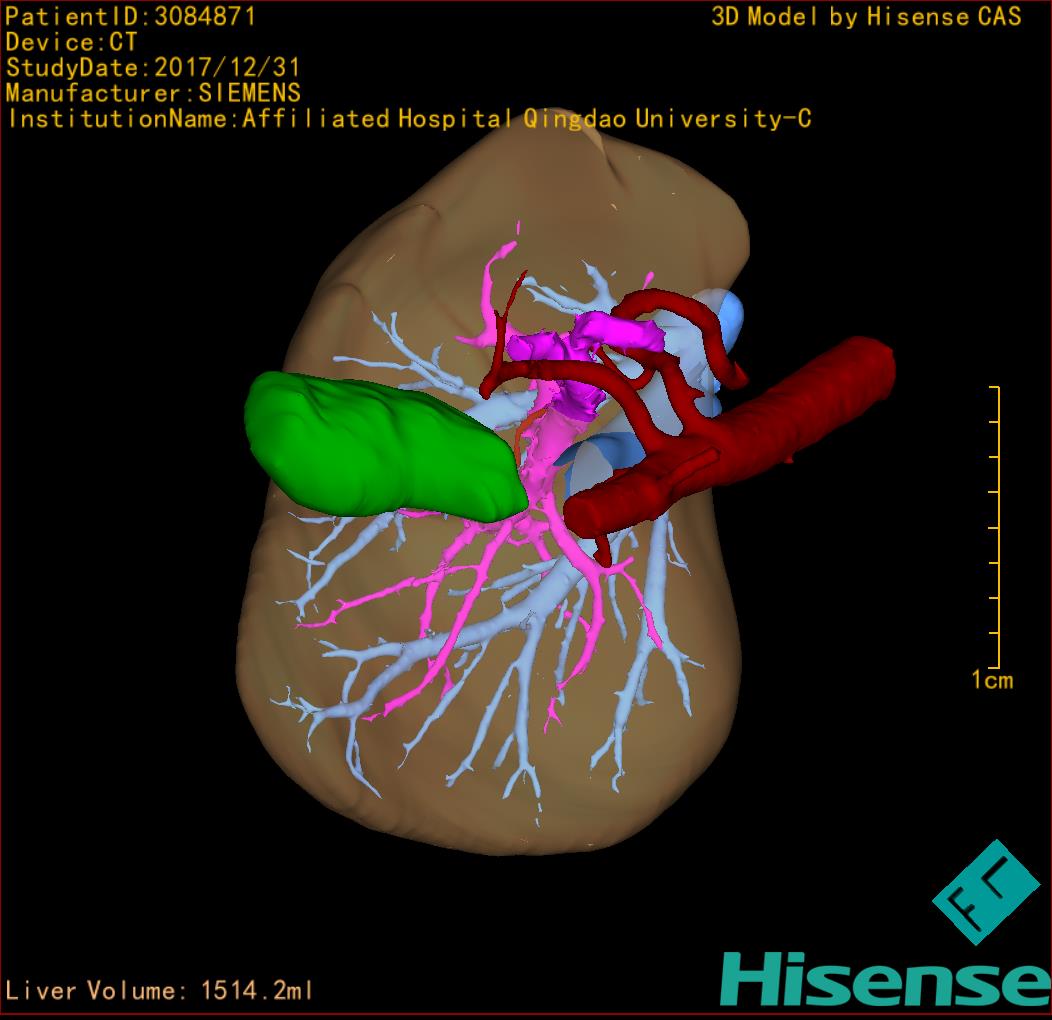The height and width of the screenshot is (1020, 1052).
Task: Click the teal orientation cube marker
Action: click(986, 892)
